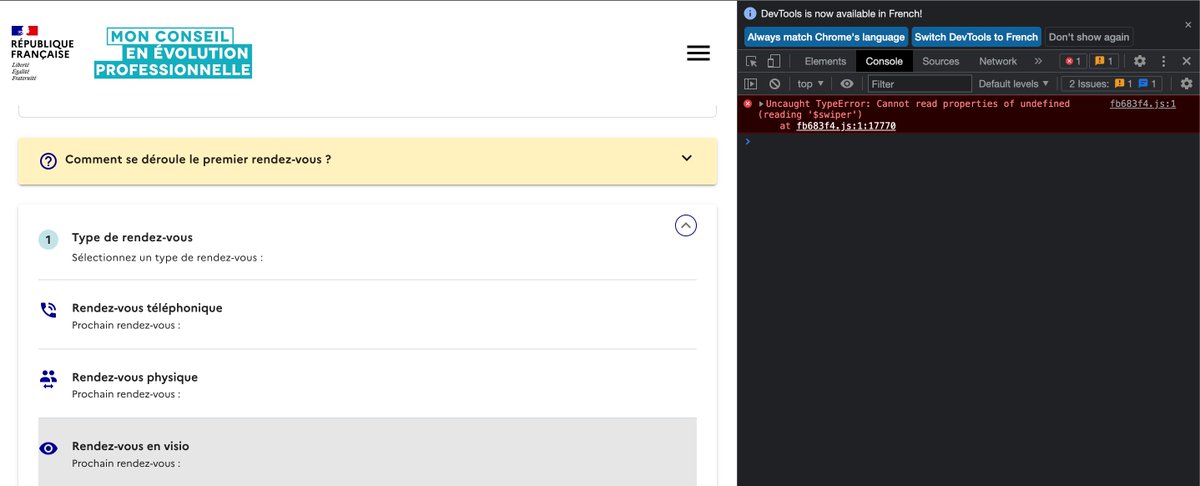
Task: Expand the 'Comment se déroule le premier rendez-vous' chevron
Action: [x=686, y=158]
